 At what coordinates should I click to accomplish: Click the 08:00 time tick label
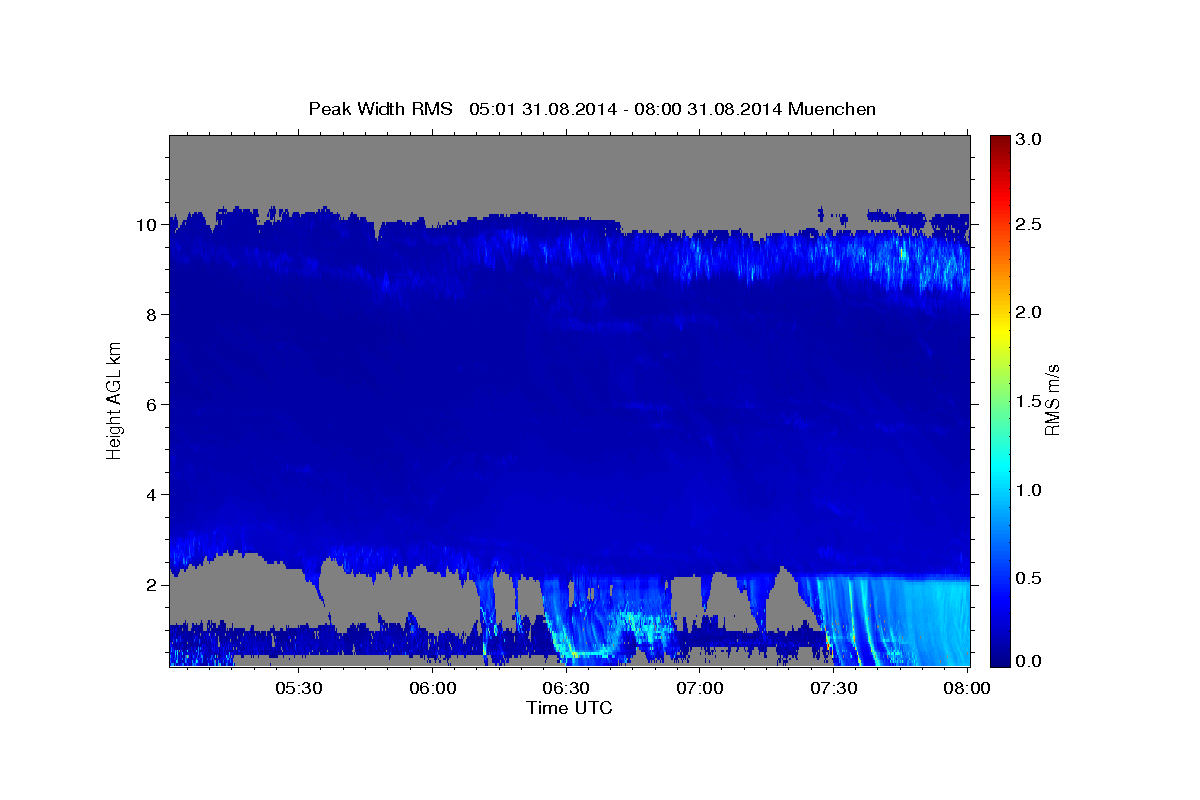(x=968, y=689)
